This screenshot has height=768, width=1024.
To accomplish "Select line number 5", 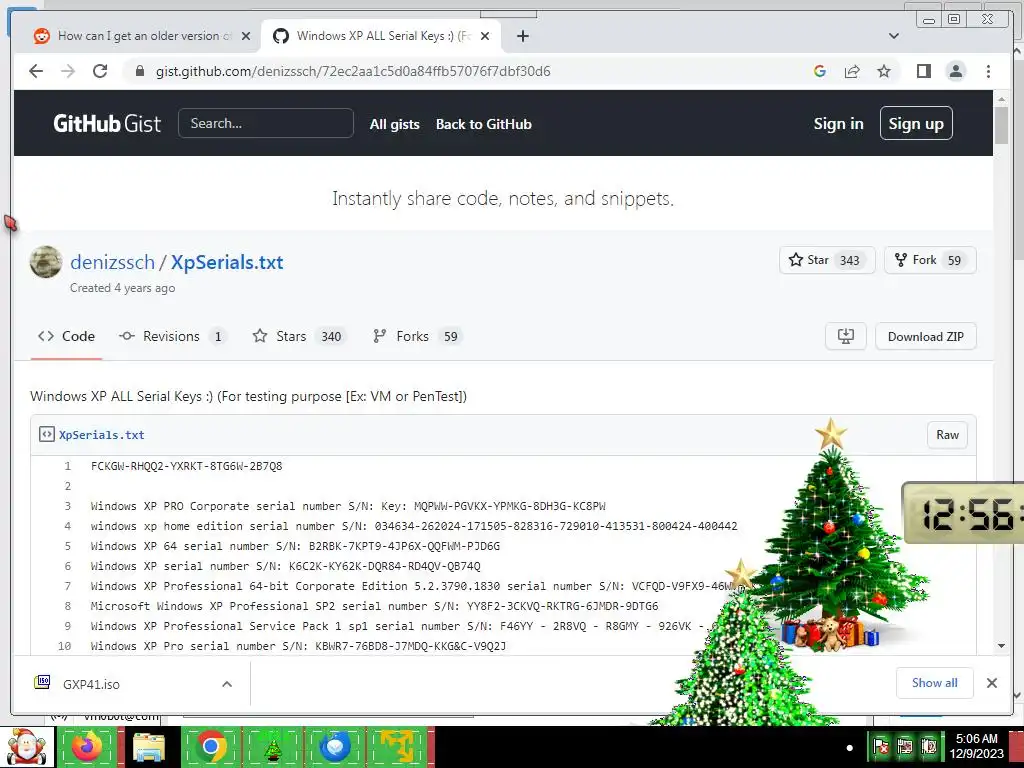I will (68, 546).
